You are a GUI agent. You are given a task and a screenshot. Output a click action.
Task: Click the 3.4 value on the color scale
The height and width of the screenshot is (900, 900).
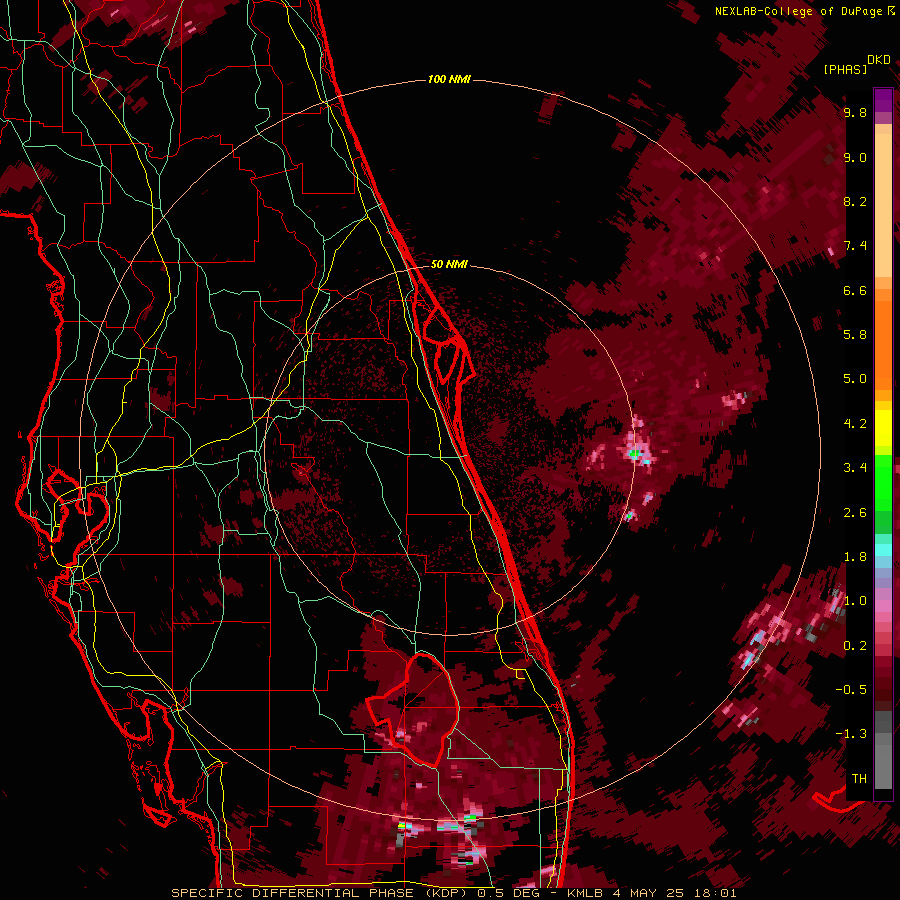(x=855, y=468)
